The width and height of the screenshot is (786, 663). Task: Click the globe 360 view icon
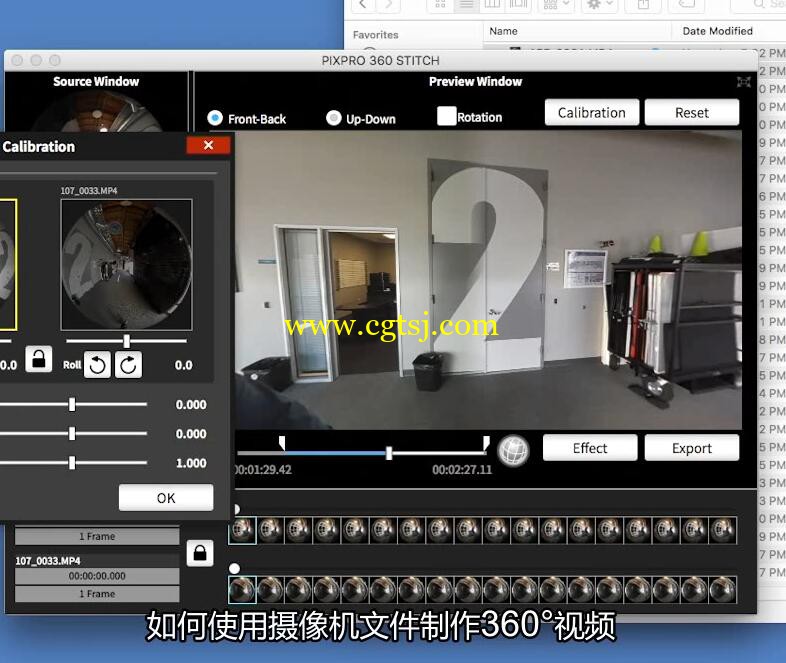513,450
